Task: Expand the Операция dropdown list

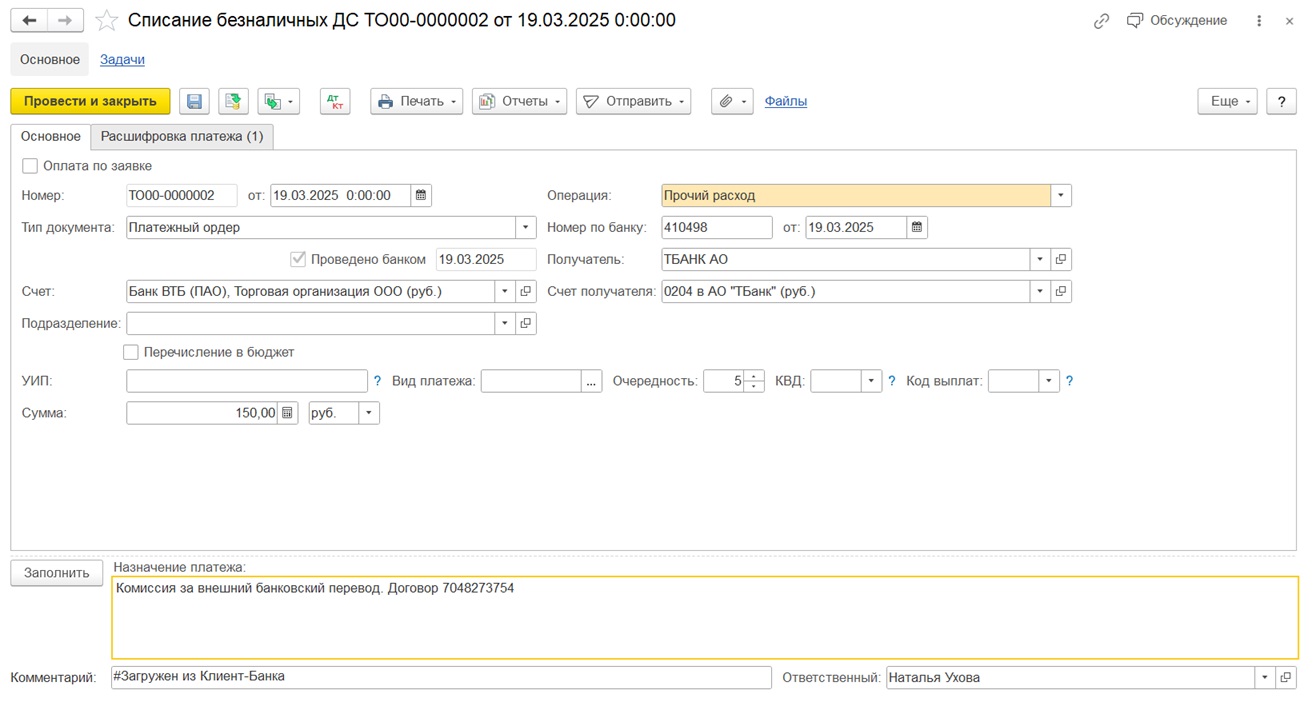Action: coord(1060,195)
